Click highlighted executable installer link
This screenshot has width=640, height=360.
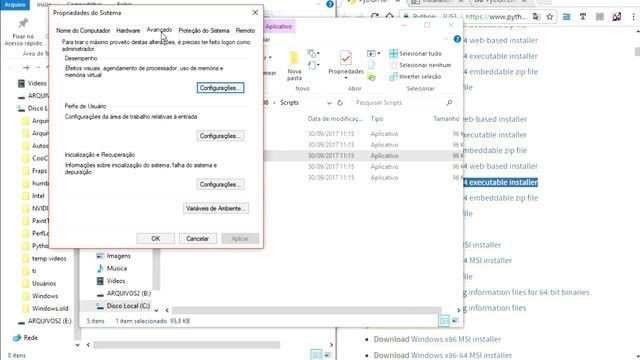[x=501, y=182]
